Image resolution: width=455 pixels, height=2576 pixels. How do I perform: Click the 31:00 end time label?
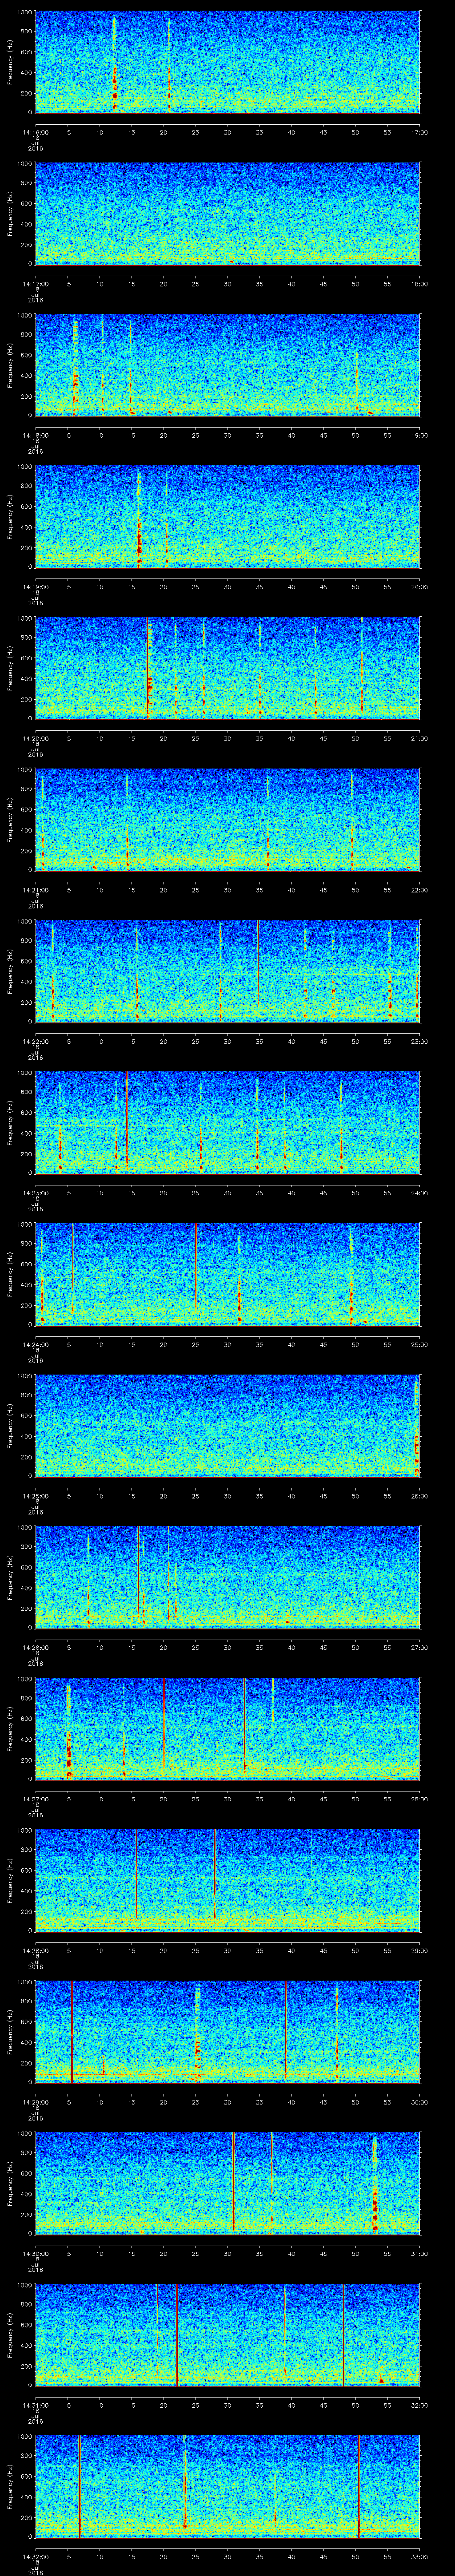[x=420, y=2253]
